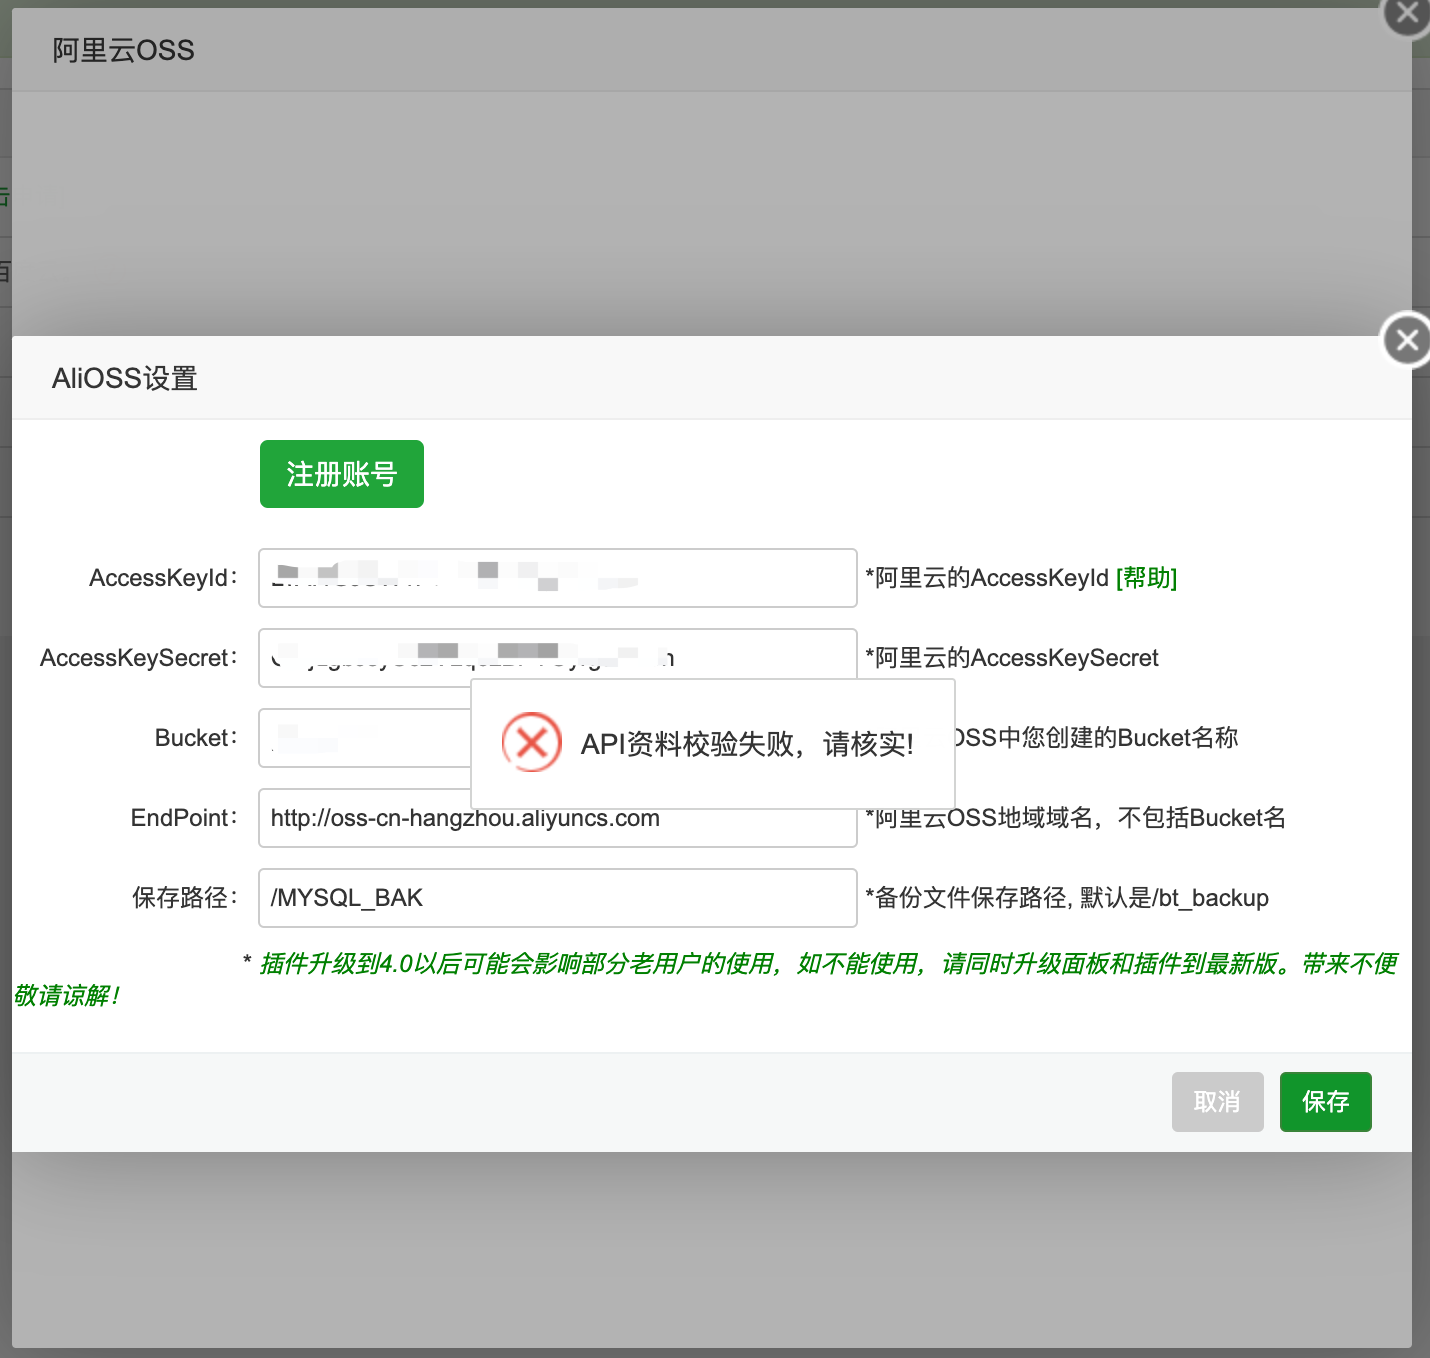
Task: Click the green 注册账号 register button
Action: [342, 474]
